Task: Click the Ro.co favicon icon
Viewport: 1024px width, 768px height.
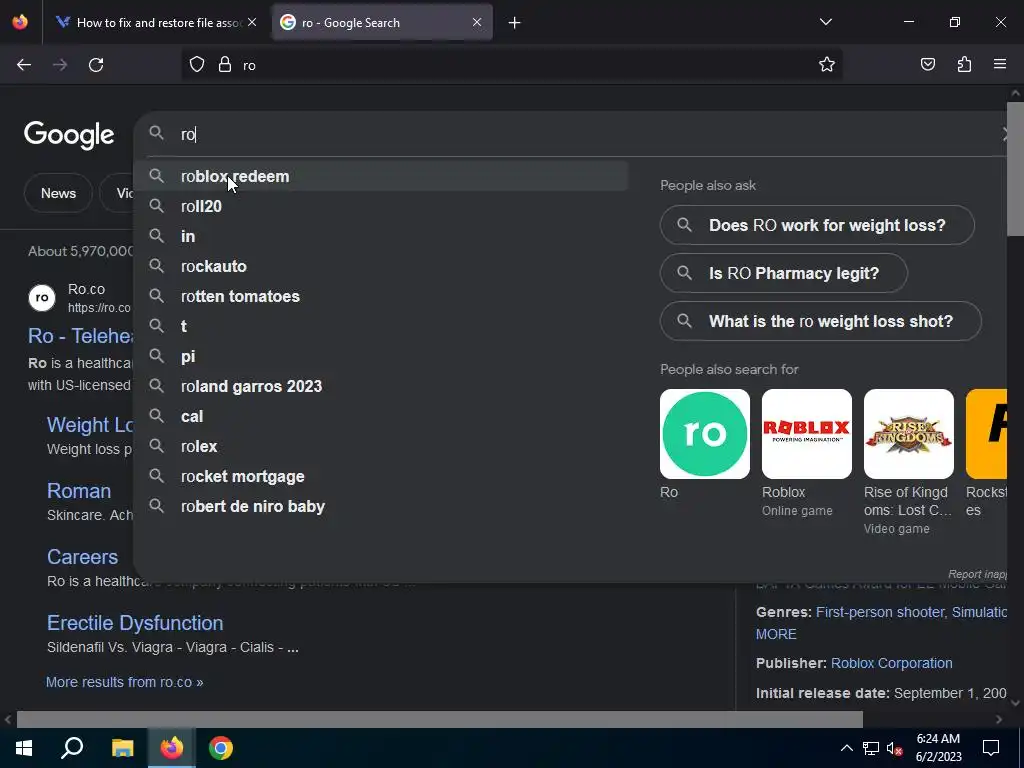Action: click(42, 298)
